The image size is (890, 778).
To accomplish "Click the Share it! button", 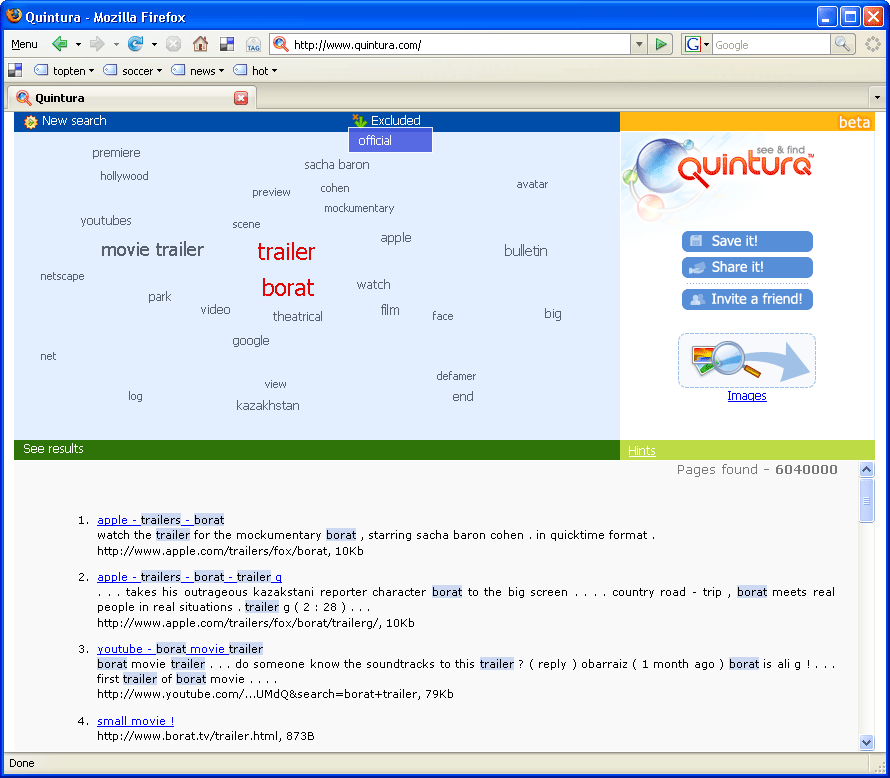I will pos(747,267).
